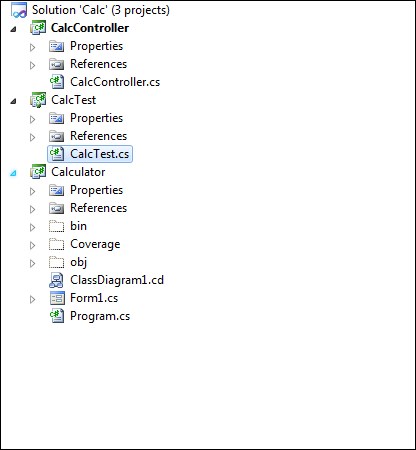Collapse the Calculator project node
The image size is (416, 450).
[13, 173]
